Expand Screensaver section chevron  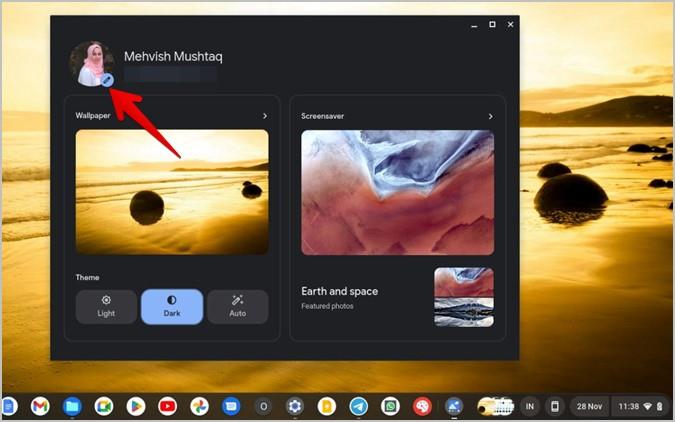tap(490, 116)
